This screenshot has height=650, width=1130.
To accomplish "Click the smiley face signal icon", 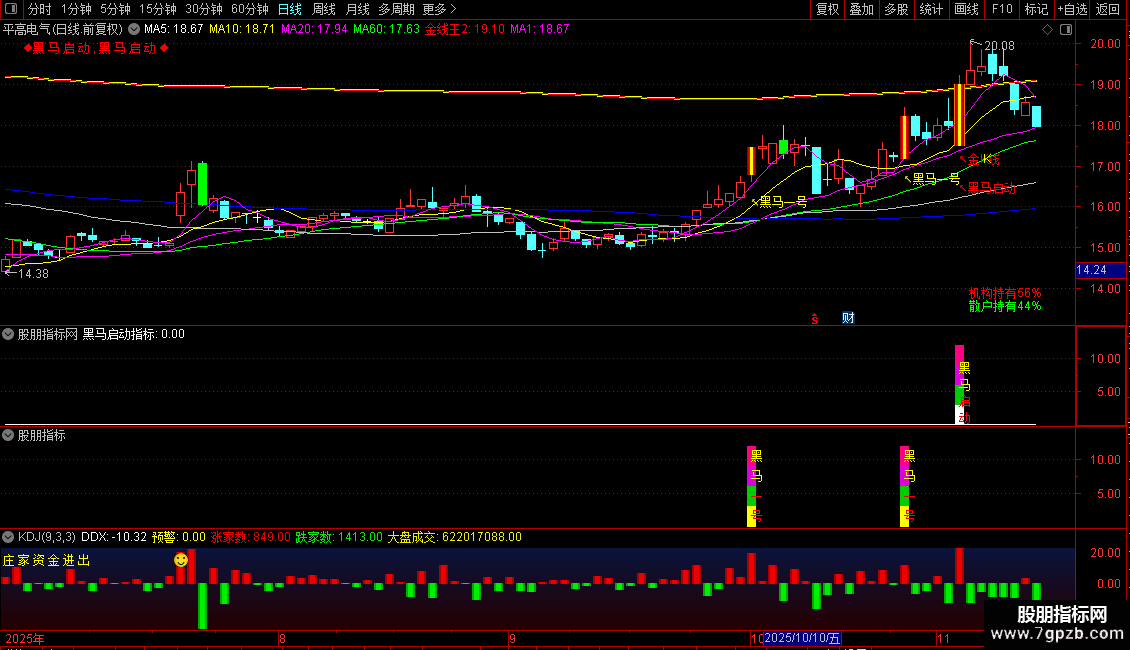I will pyautogui.click(x=181, y=559).
